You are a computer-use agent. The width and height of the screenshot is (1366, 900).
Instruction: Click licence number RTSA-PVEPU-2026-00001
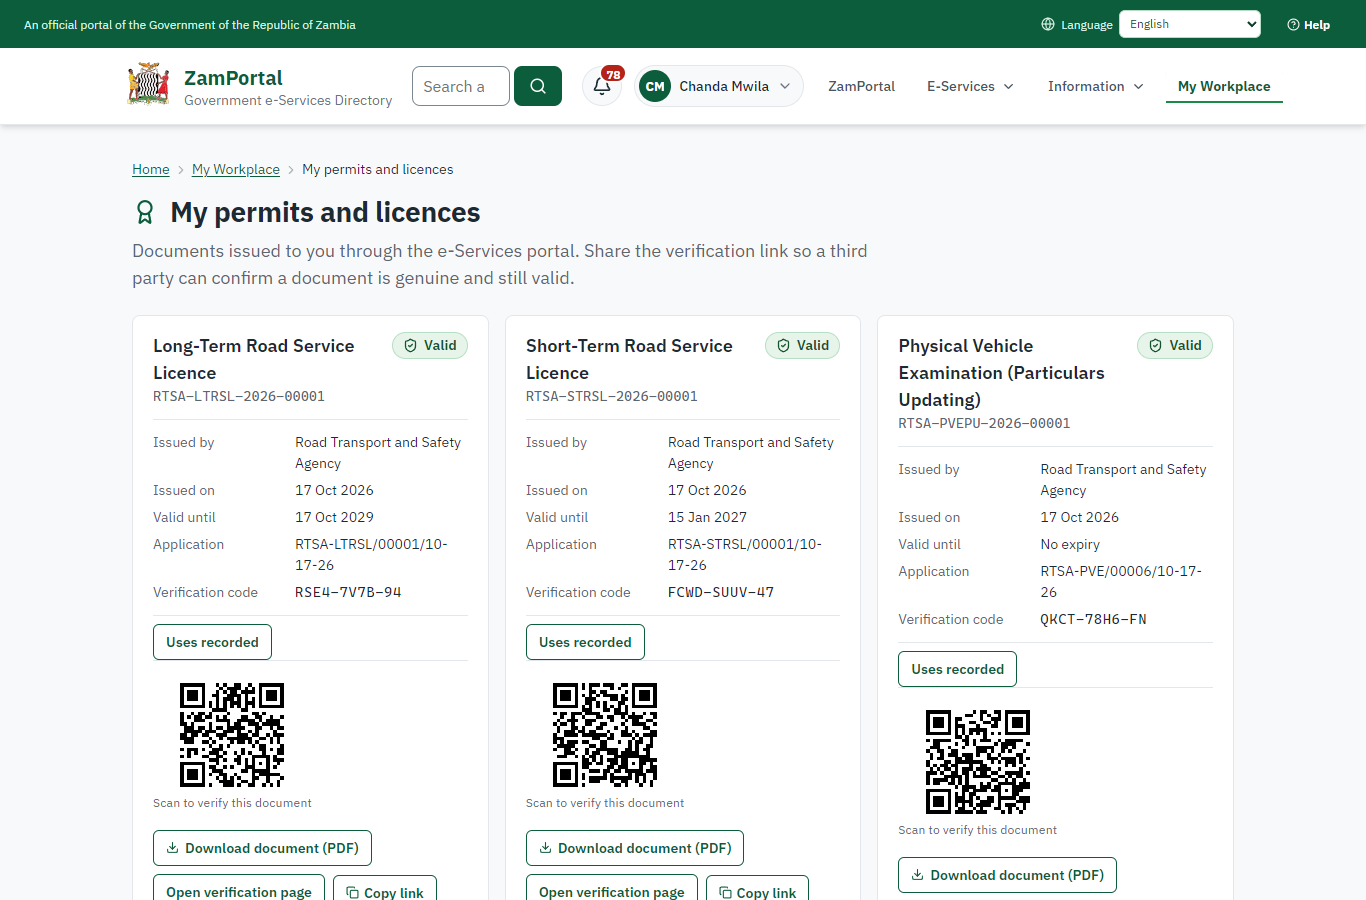coord(984,423)
